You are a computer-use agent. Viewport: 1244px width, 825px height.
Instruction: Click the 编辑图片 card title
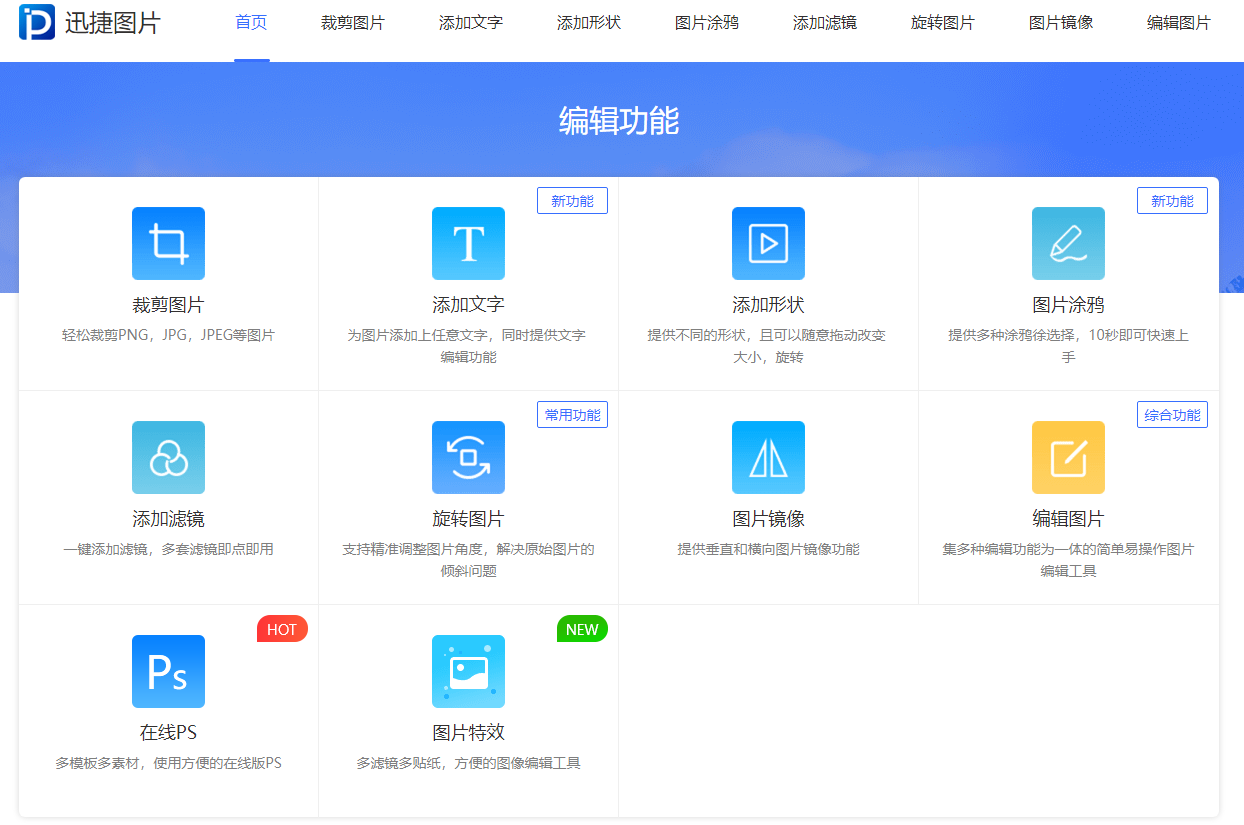1068,519
